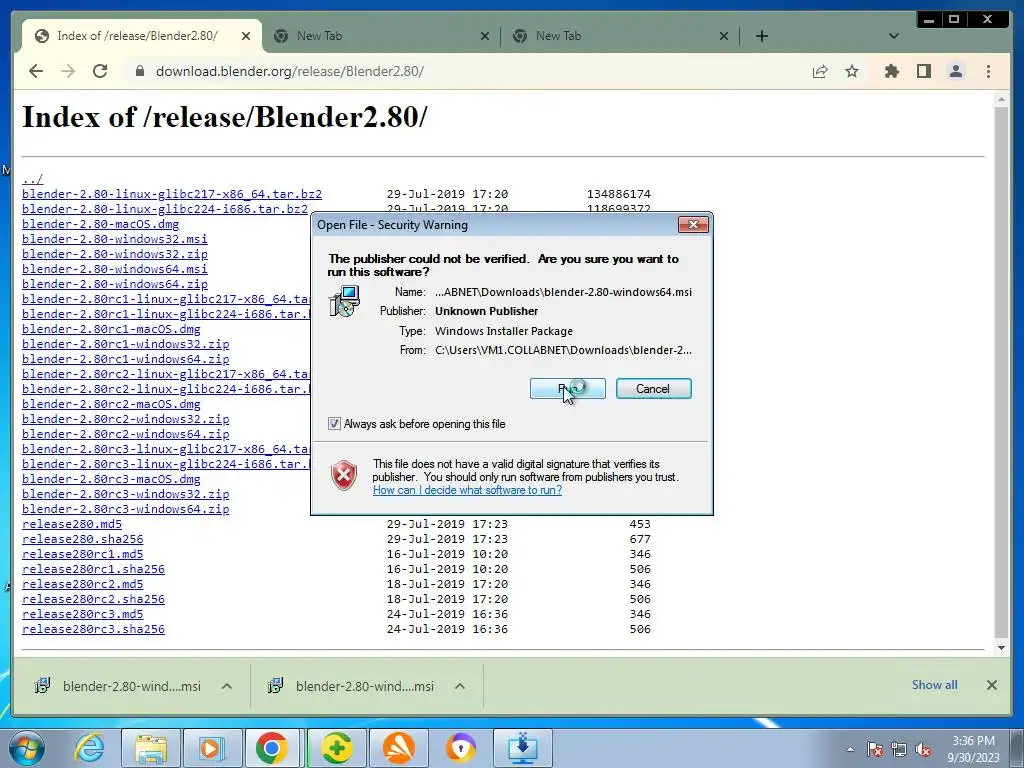
Task: Click the red shield warning icon in dialog
Action: click(344, 475)
